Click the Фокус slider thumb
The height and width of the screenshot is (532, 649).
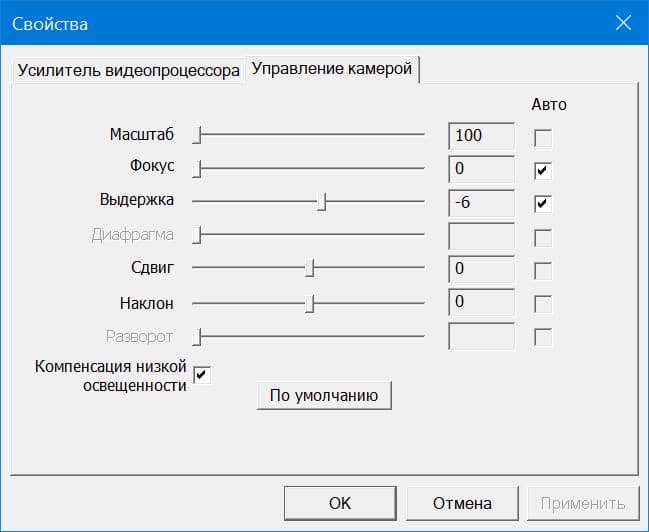click(198, 169)
